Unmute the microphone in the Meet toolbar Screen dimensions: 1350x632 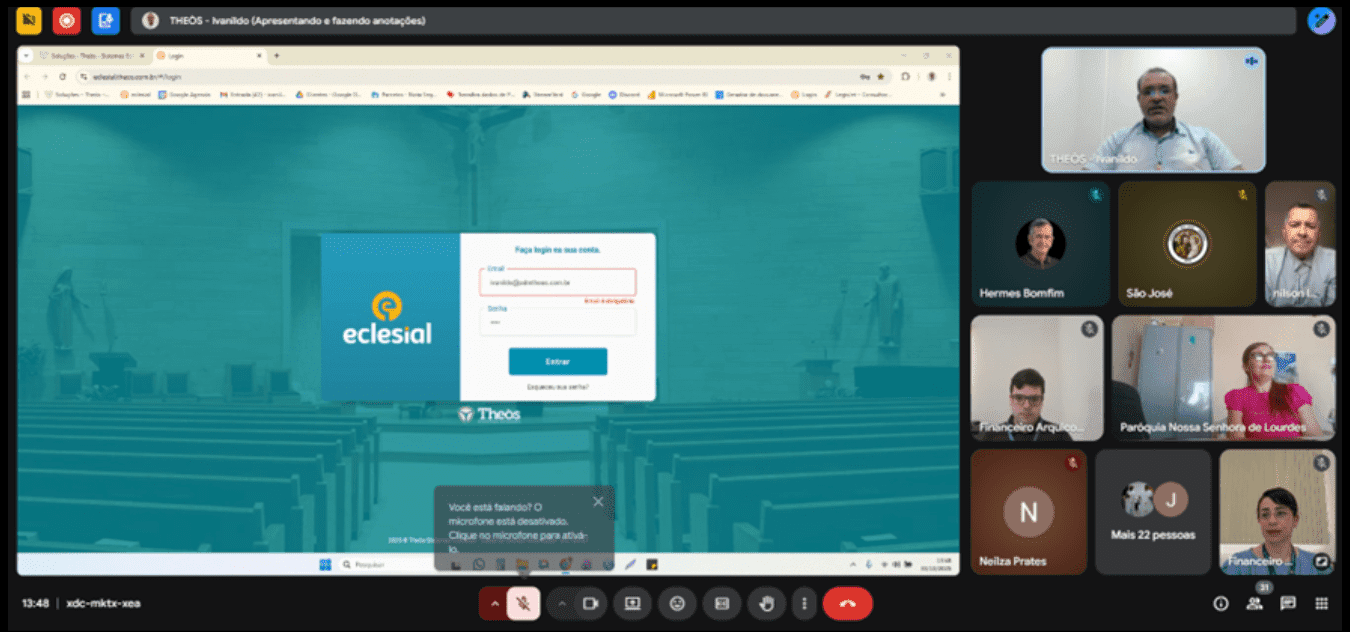click(x=523, y=603)
